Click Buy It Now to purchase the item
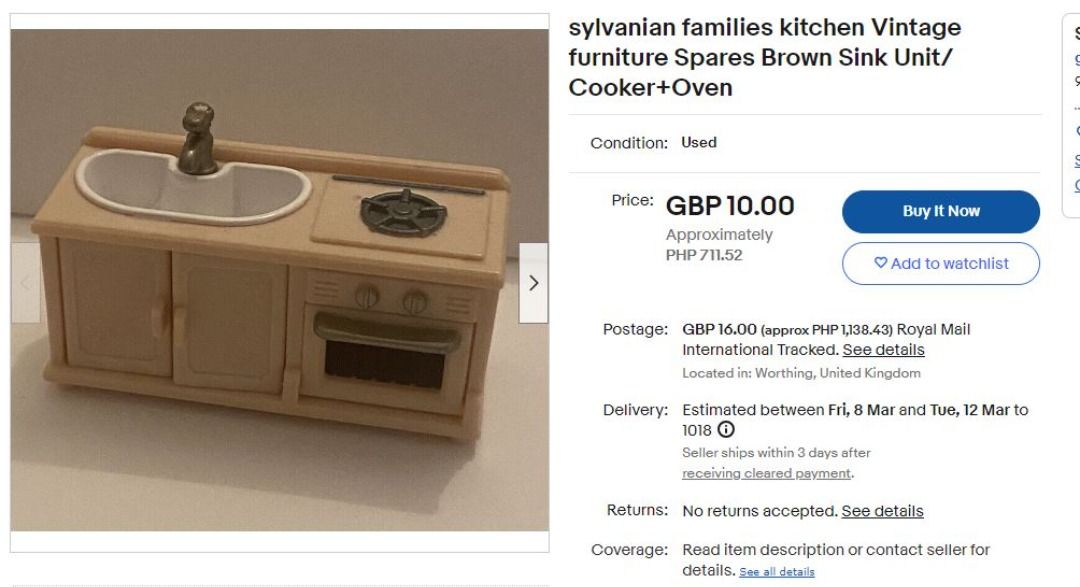1080x587 pixels. point(940,212)
